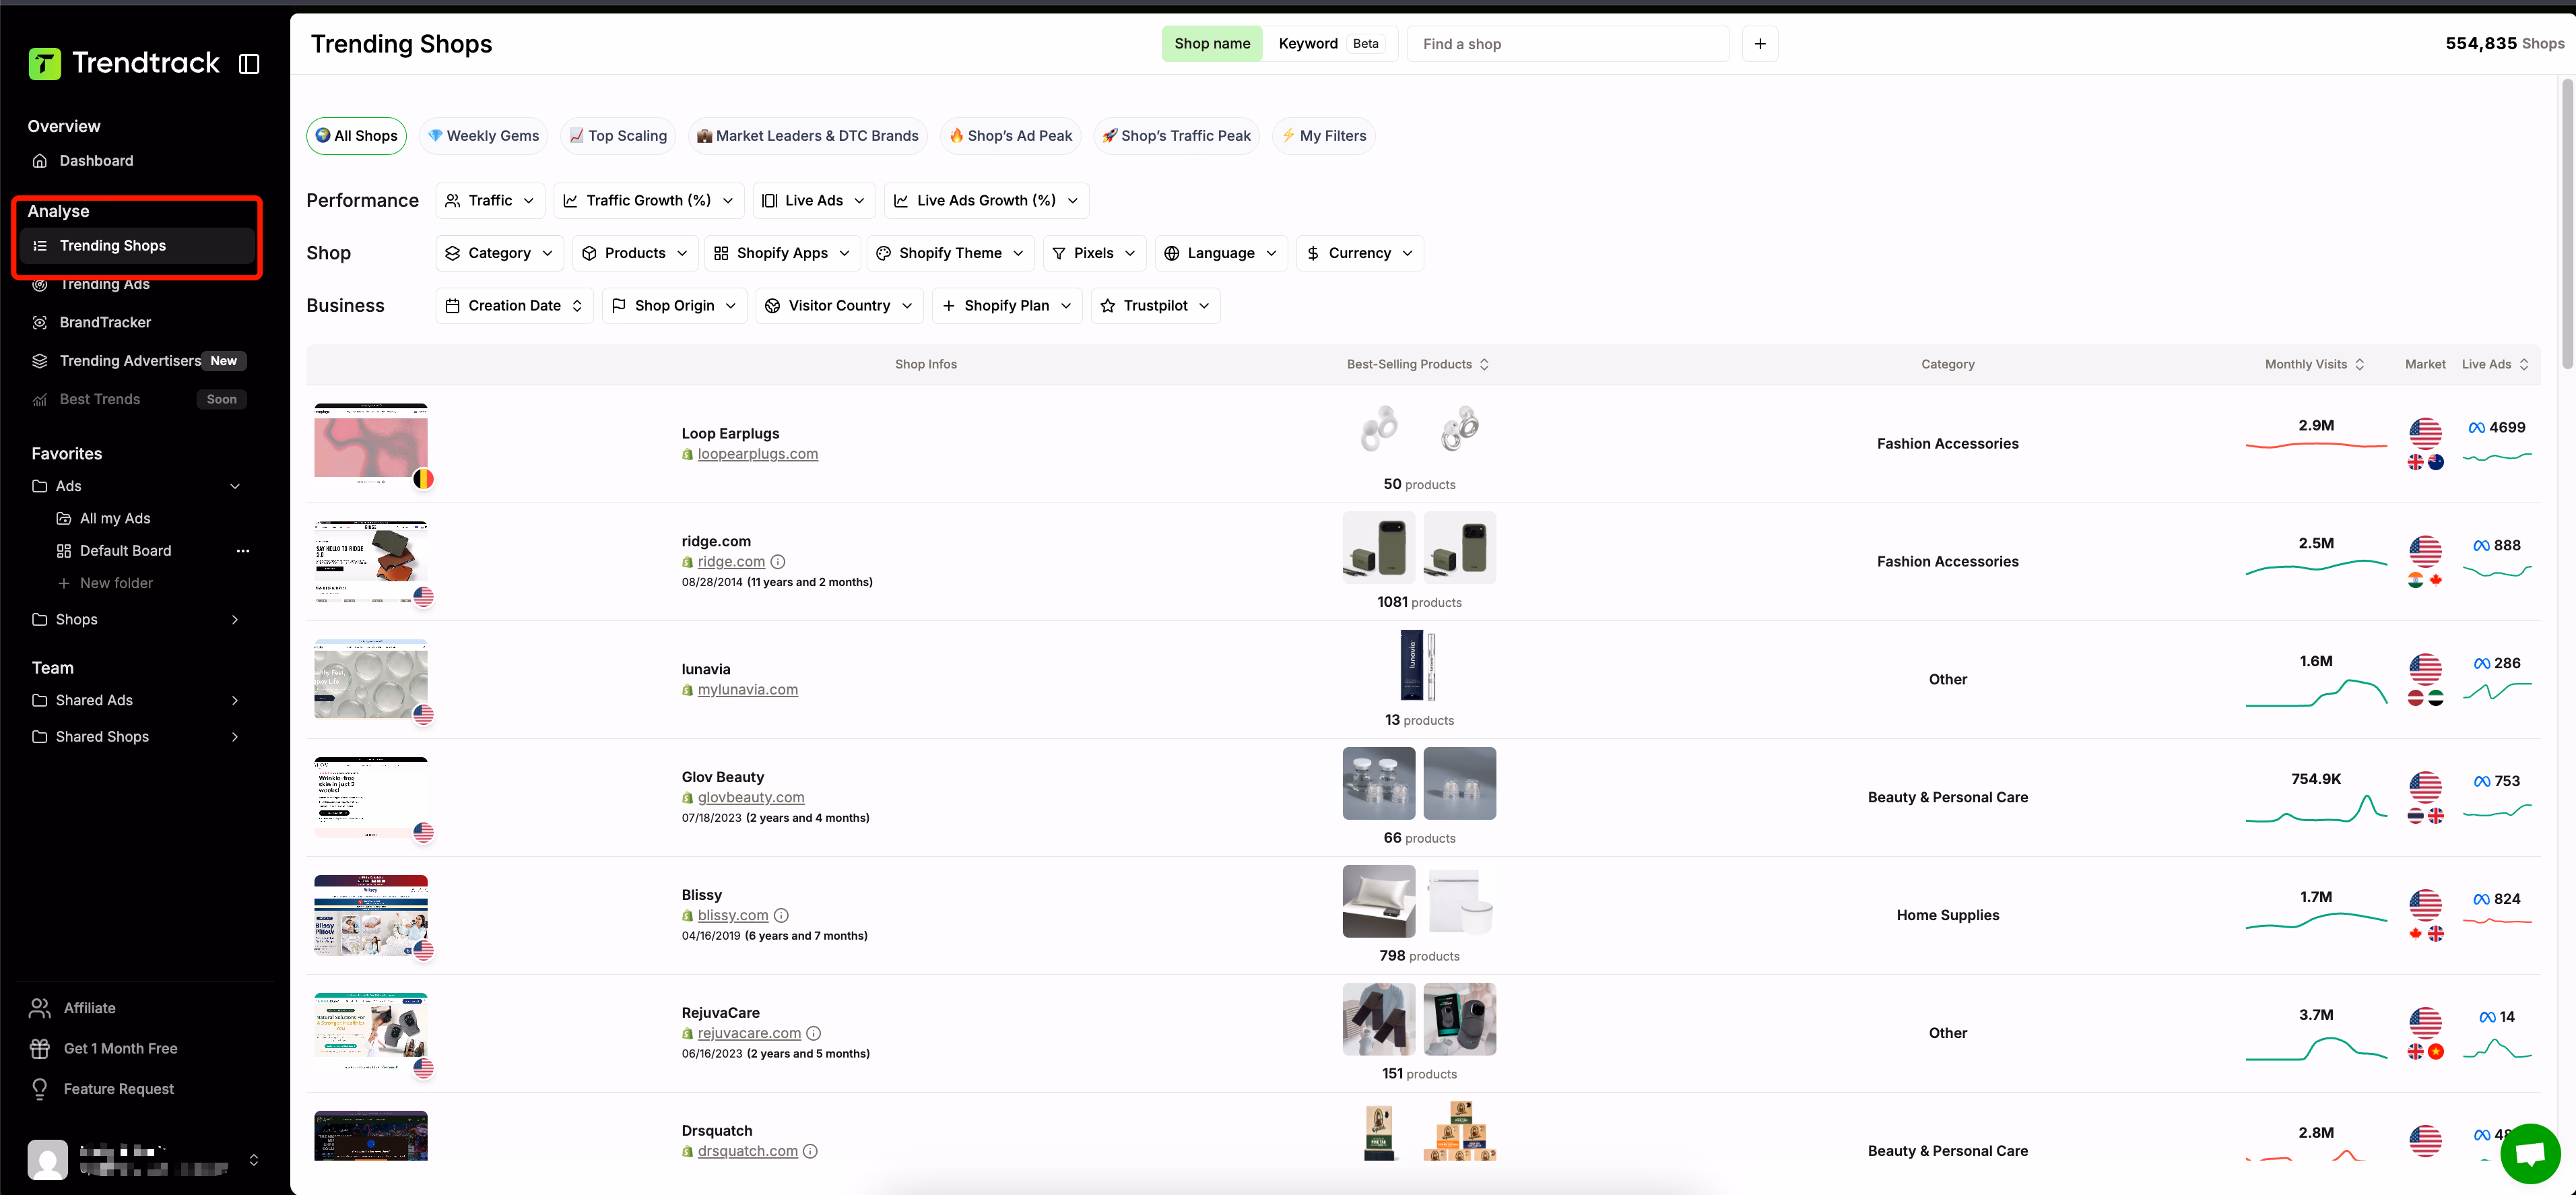Expand the Currency filter dropdown
Image resolution: width=2576 pixels, height=1195 pixels.
tap(1359, 253)
